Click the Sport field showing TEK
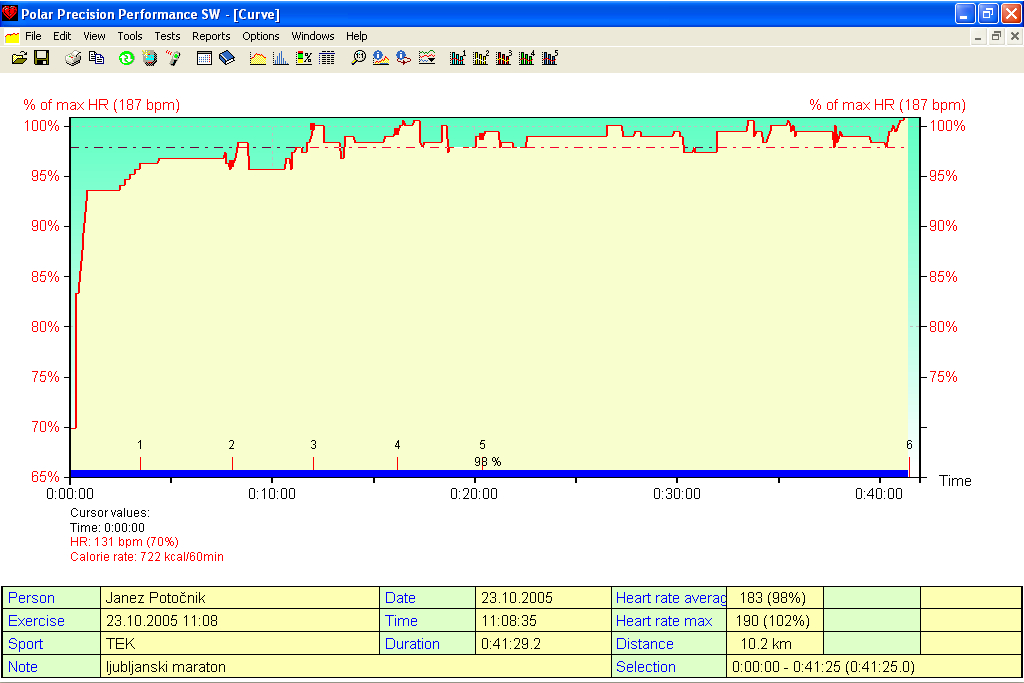The height and width of the screenshot is (683, 1024). pyautogui.click(x=240, y=644)
